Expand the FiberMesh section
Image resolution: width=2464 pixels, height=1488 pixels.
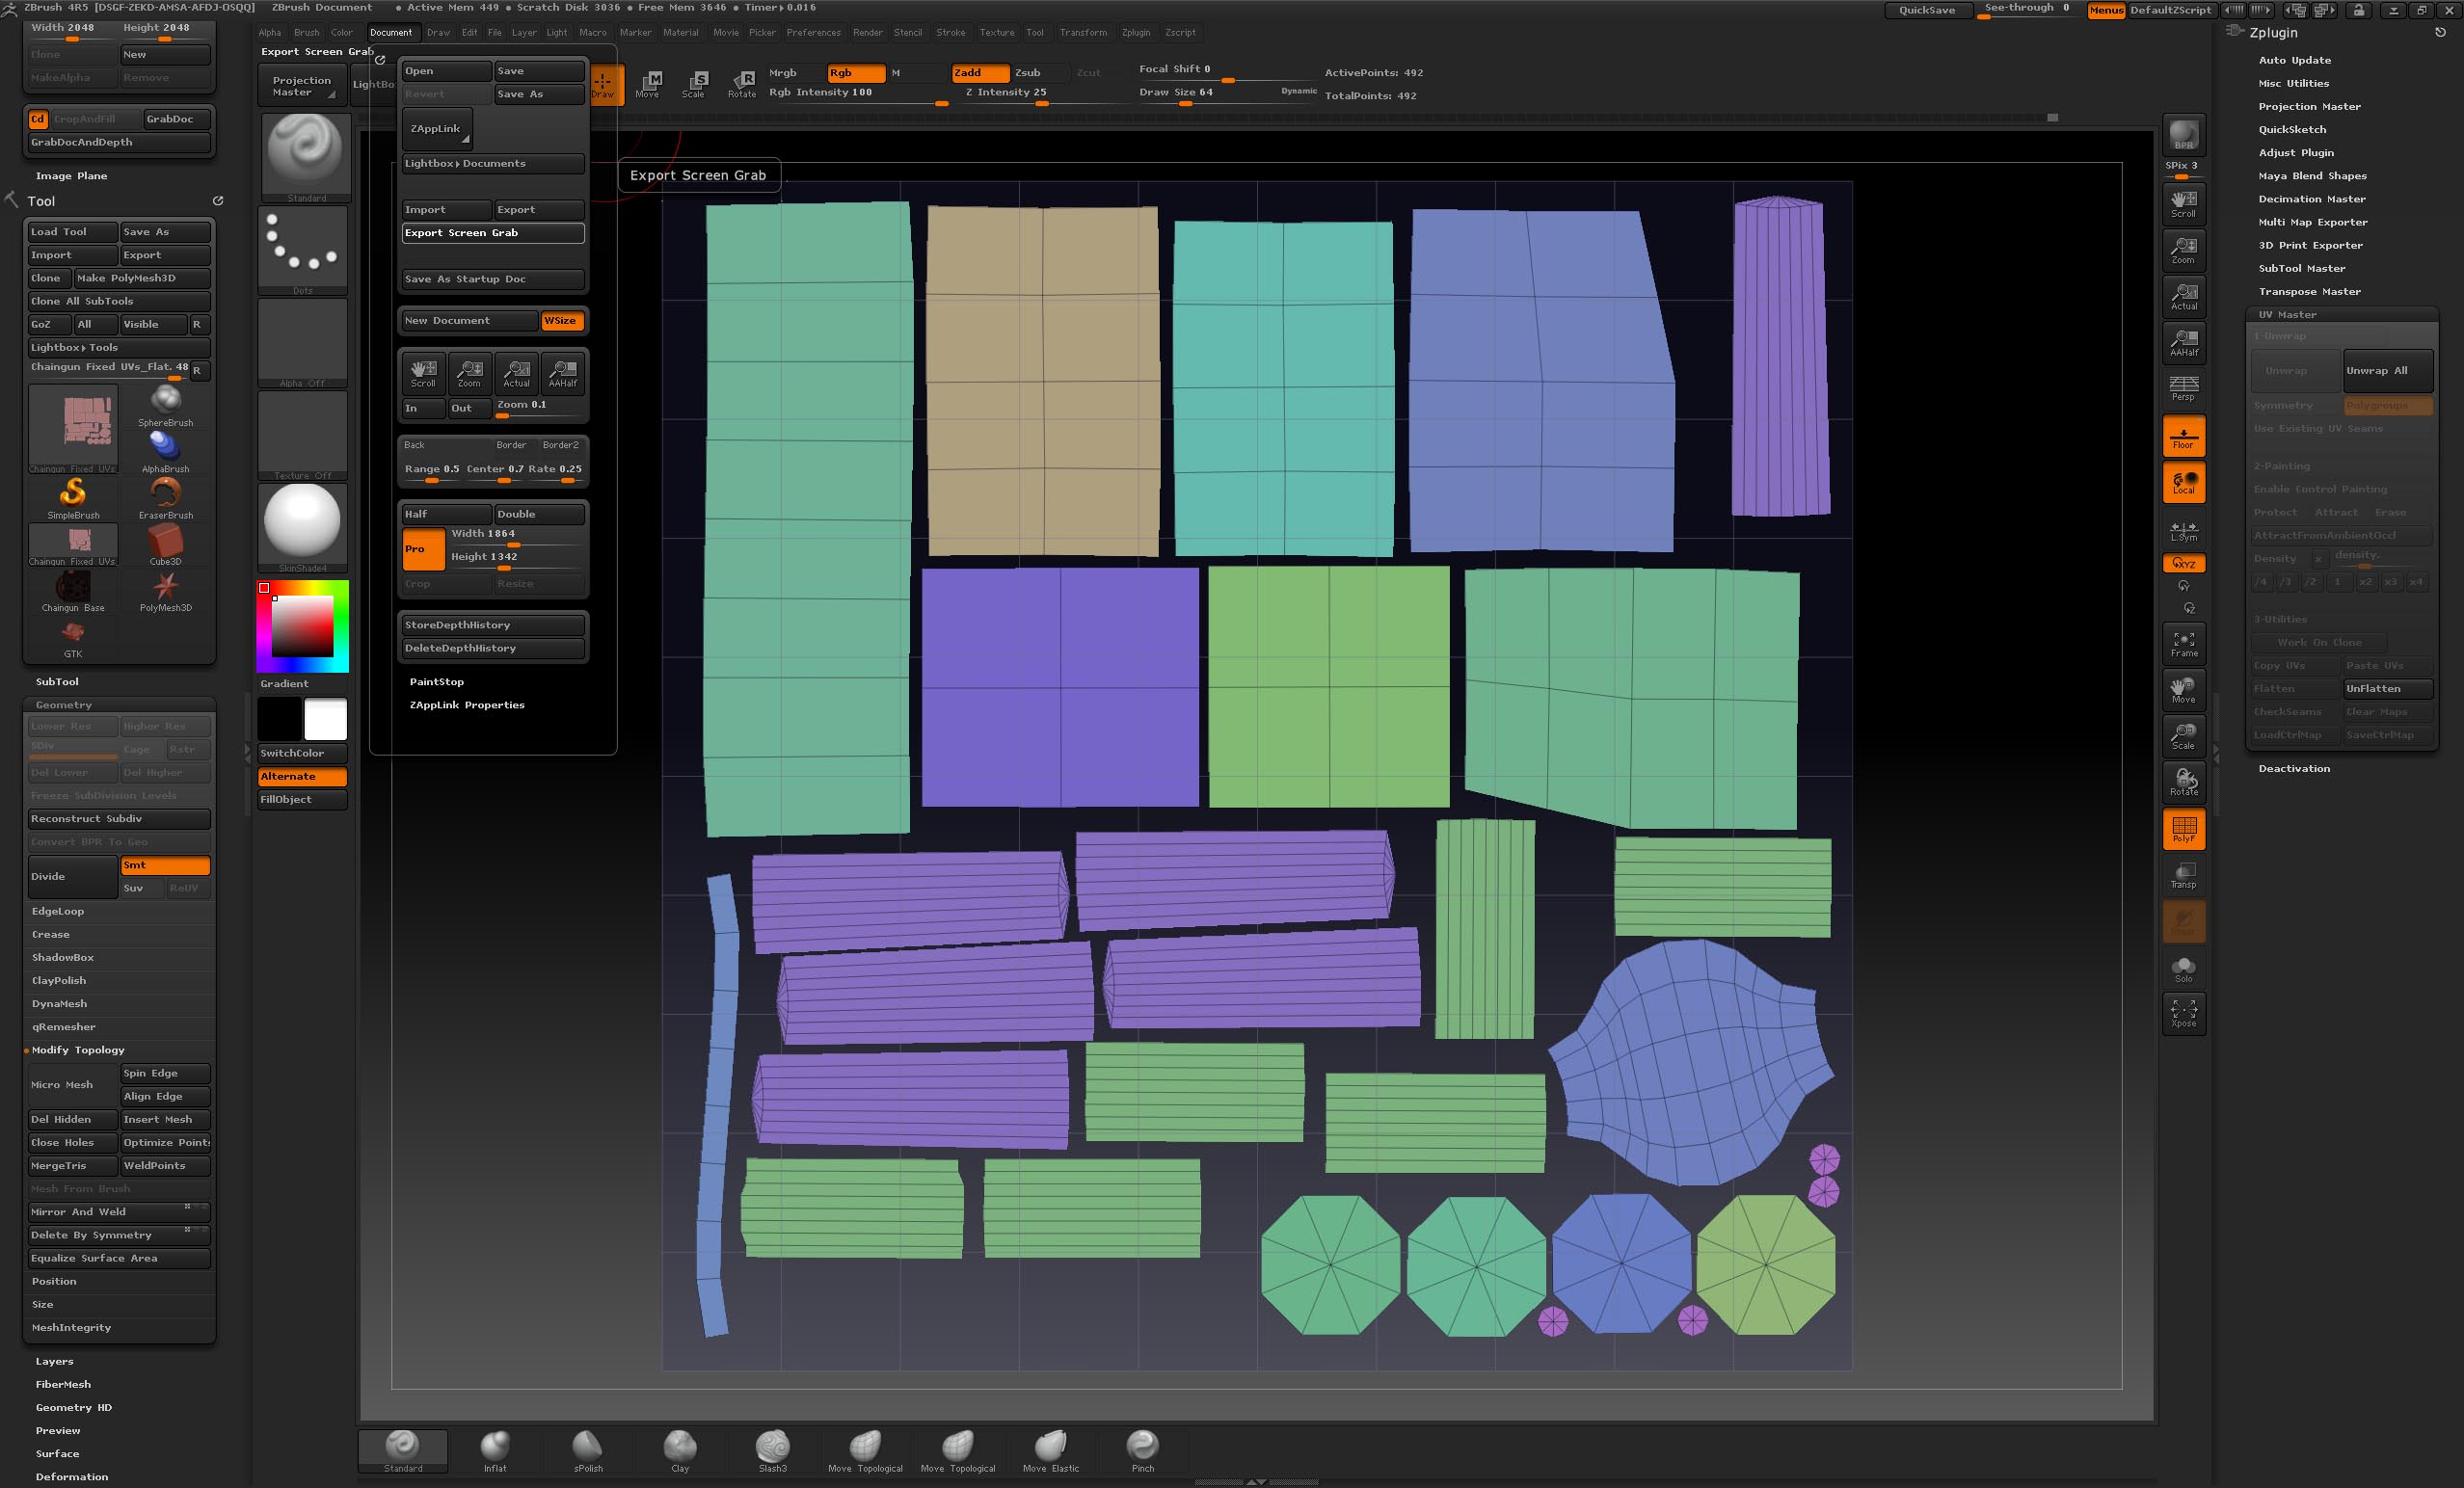click(x=63, y=1384)
